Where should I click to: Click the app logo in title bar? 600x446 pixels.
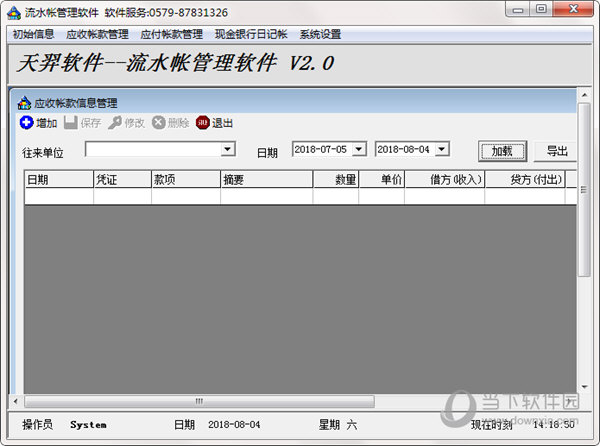[14, 13]
